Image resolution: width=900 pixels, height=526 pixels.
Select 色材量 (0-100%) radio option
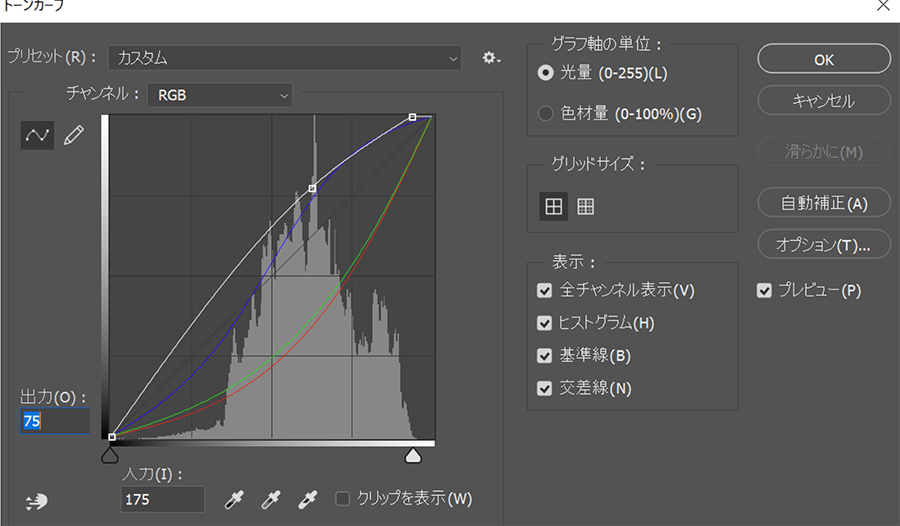coord(545,114)
